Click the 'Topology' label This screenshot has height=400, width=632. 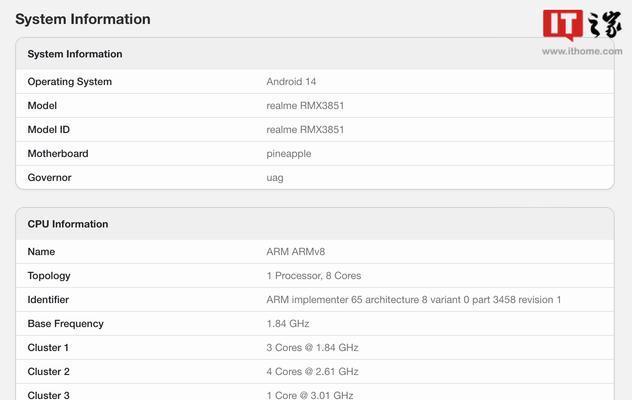(49, 276)
